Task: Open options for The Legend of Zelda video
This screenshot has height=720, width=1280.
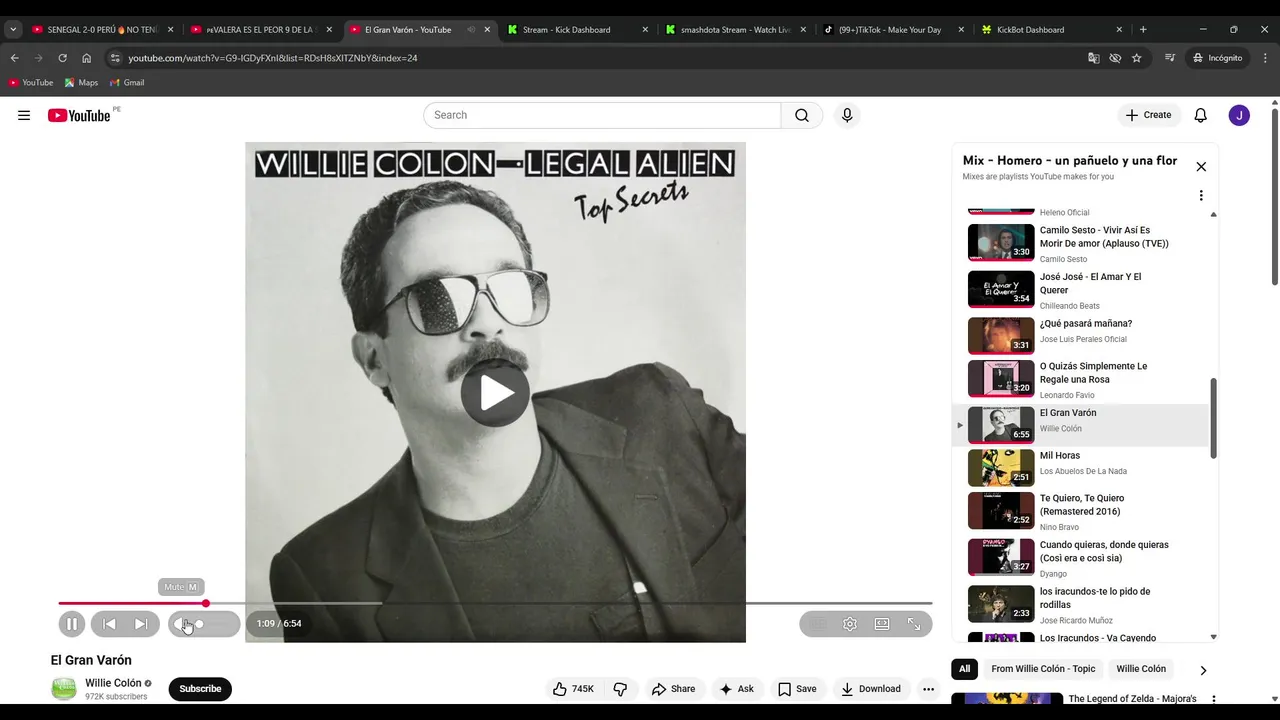Action: [1214, 700]
